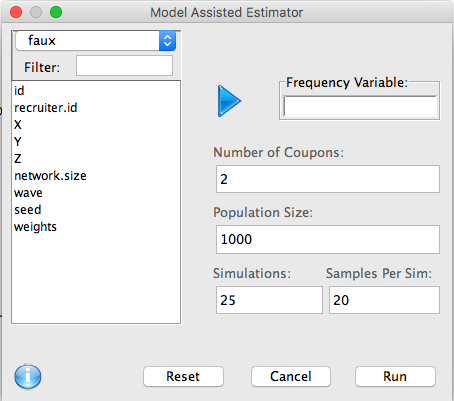Click the Population Size field
The width and height of the screenshot is (454, 401).
tap(328, 239)
